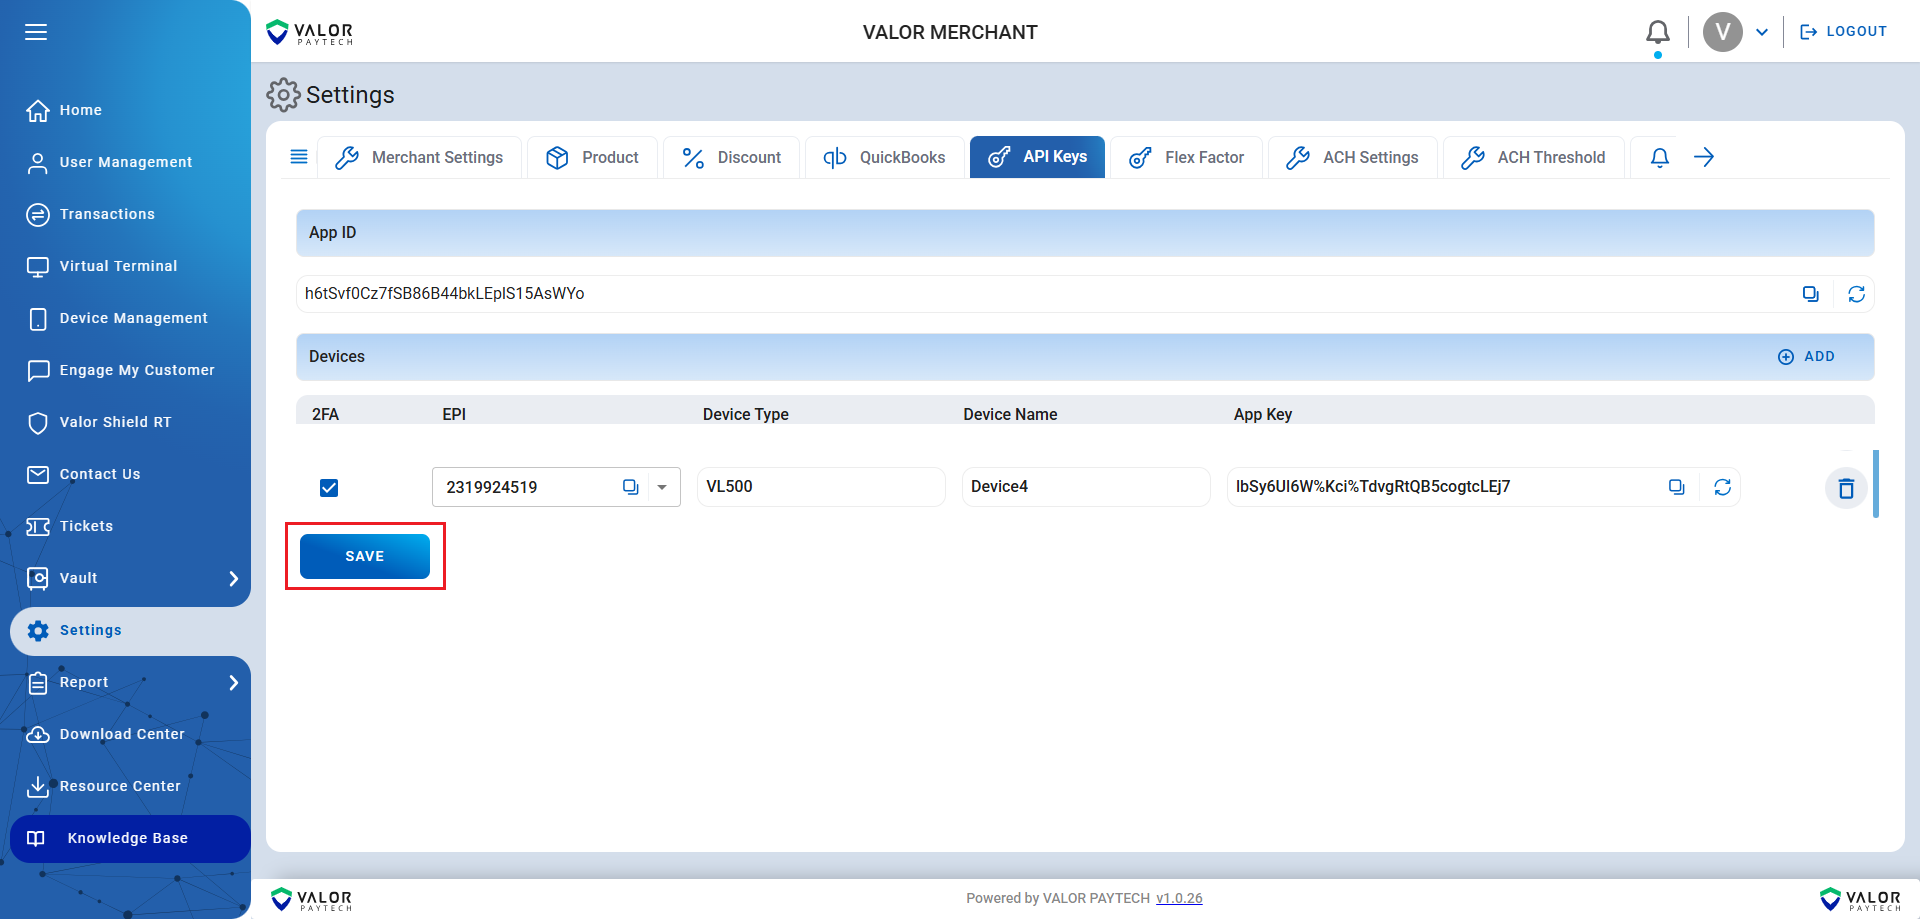Click ADD to add a device
Screen dimensions: 1920x919
[x=1806, y=357]
